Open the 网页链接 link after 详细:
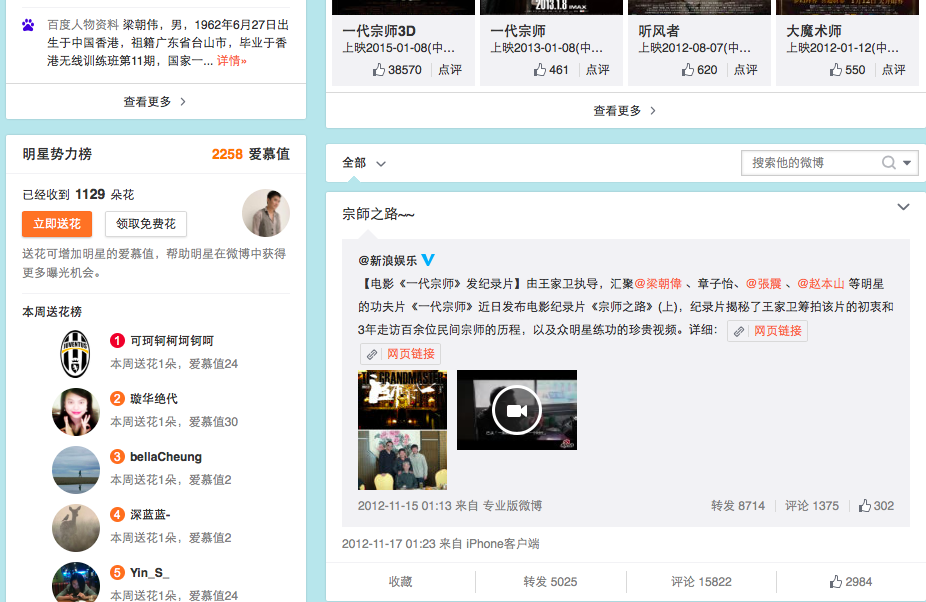Viewport: 926px width, 602px height. [x=767, y=331]
